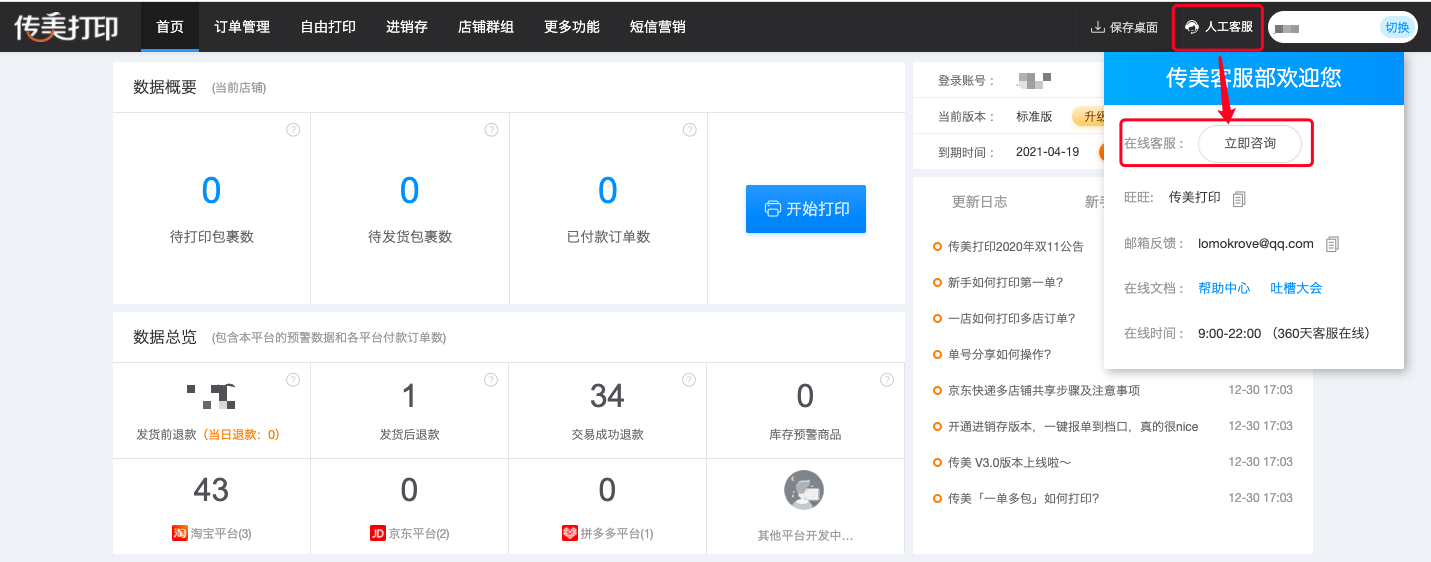Open the 店铺群组 menu

[486, 27]
